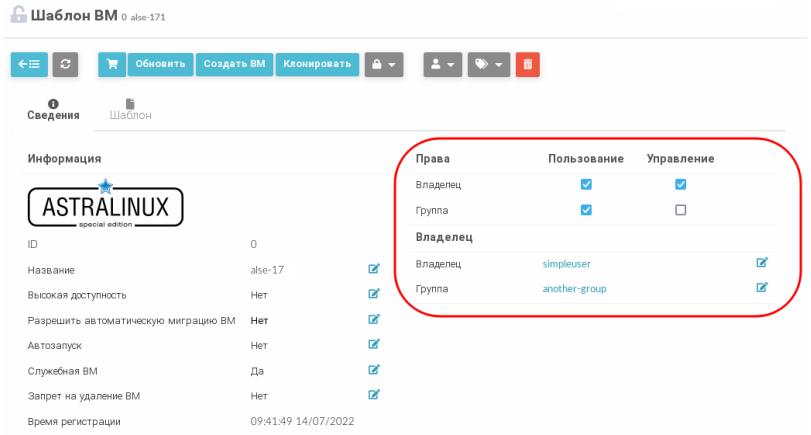Screen dimensions: 811x435
Task: Uncheck Владелец Пользование permission checkbox
Action: [x=586, y=184]
